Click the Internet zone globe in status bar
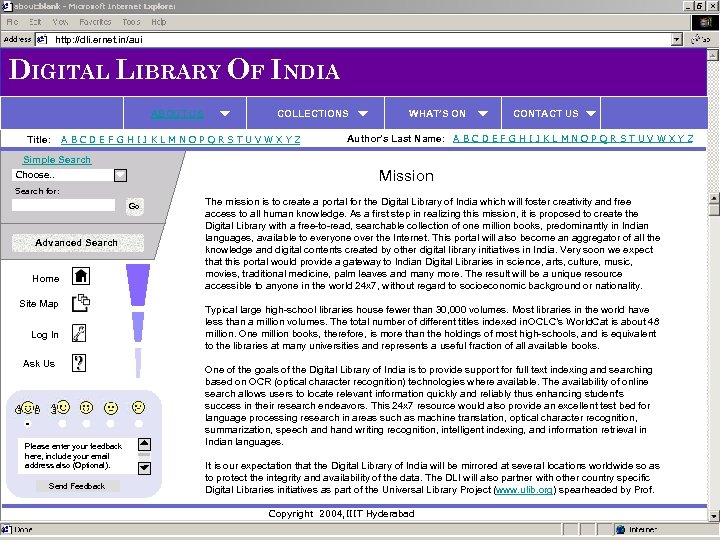 (x=621, y=529)
